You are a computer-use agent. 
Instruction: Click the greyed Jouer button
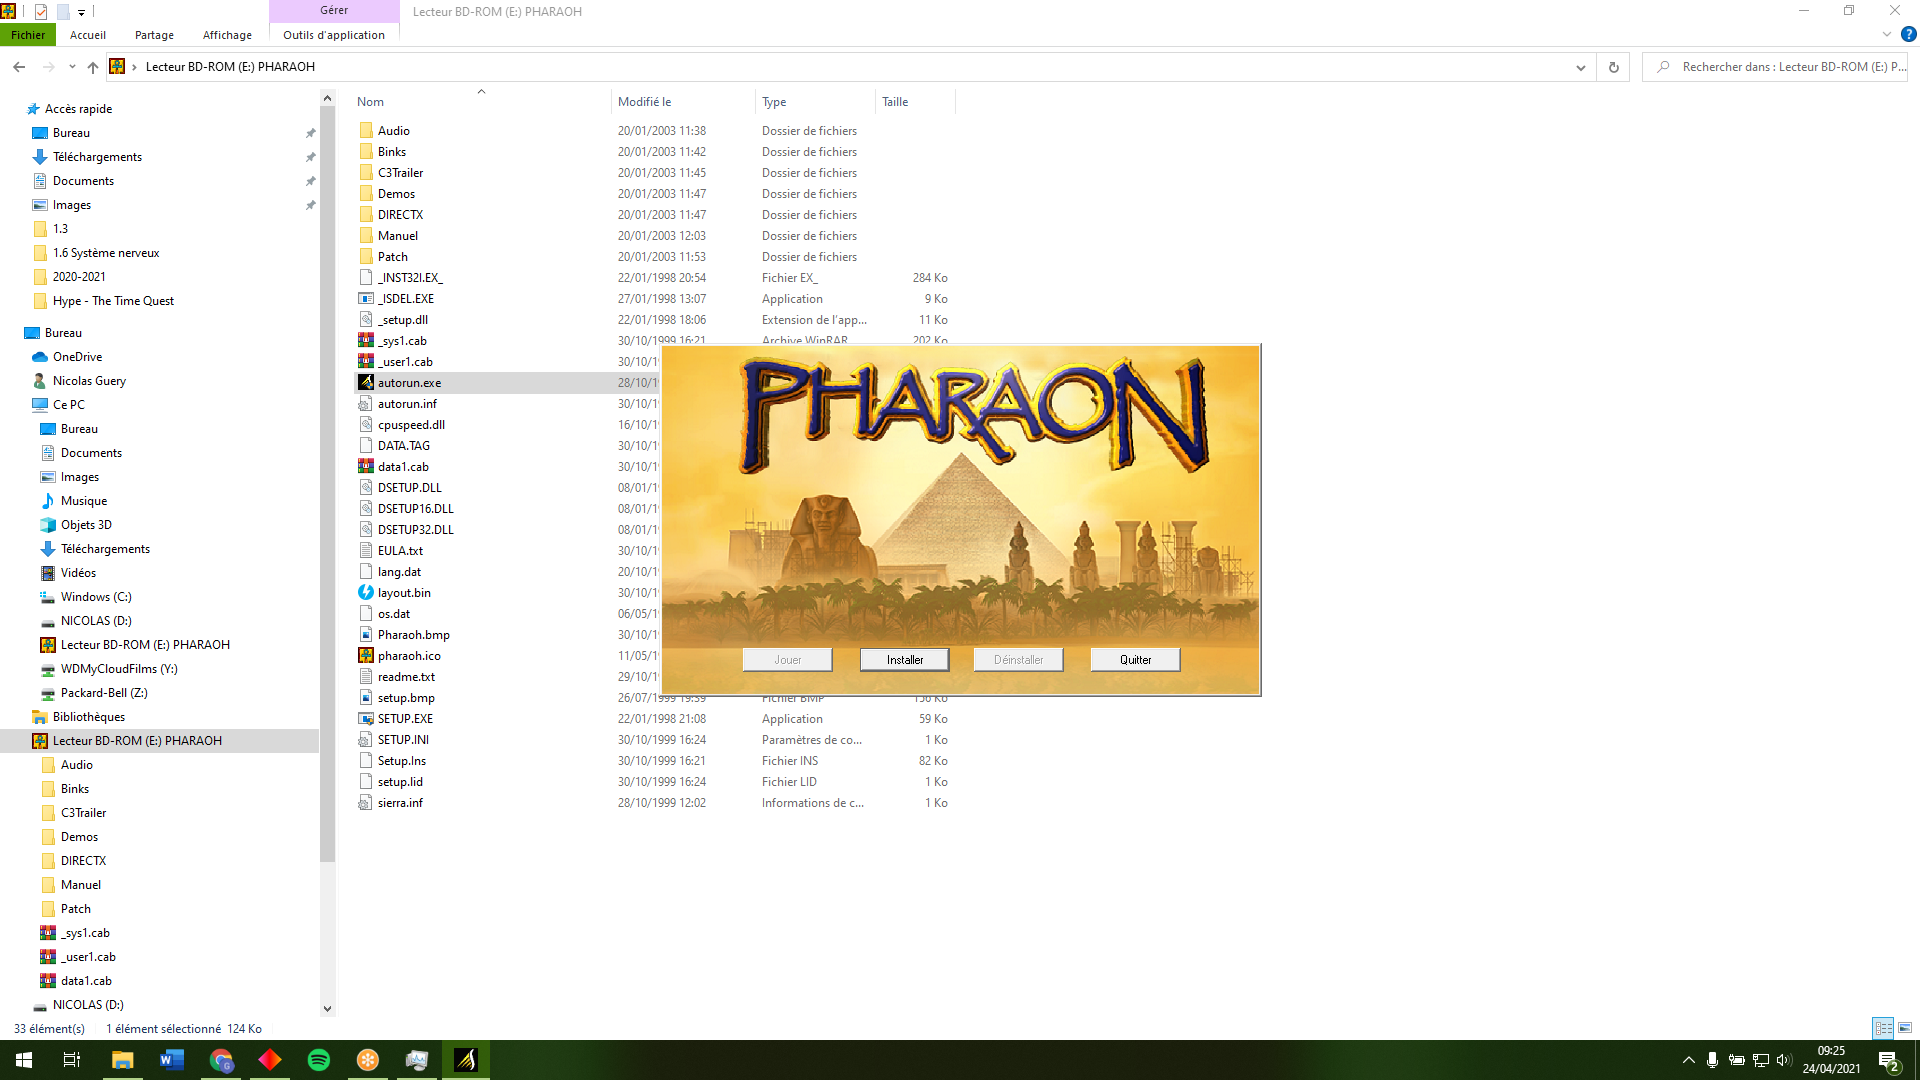pos(787,660)
